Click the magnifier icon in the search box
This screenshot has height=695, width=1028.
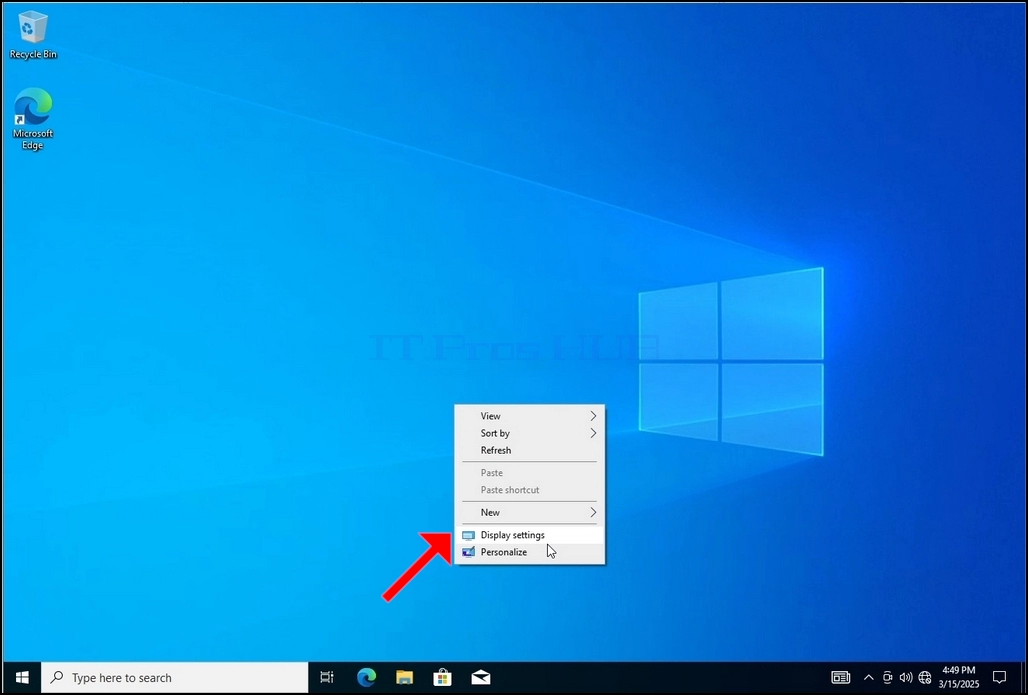[58, 677]
